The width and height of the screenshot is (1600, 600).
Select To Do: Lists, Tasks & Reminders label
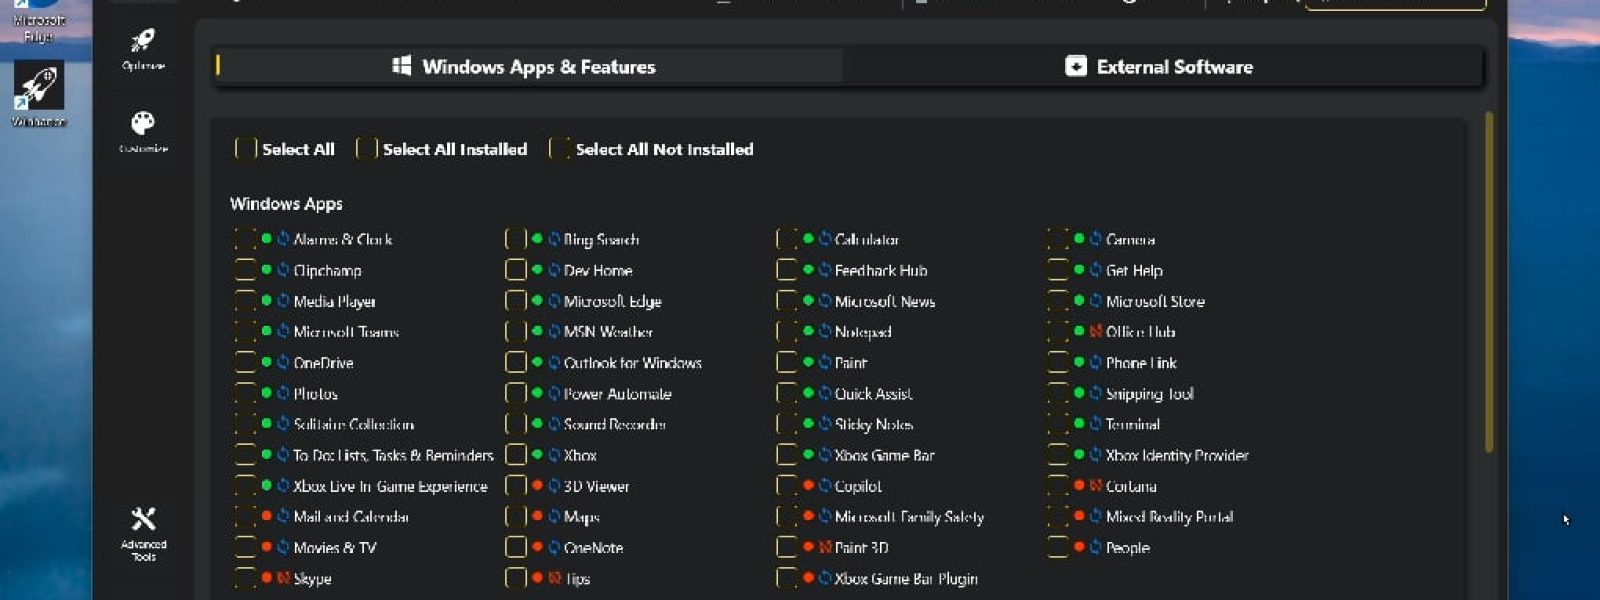coord(393,455)
